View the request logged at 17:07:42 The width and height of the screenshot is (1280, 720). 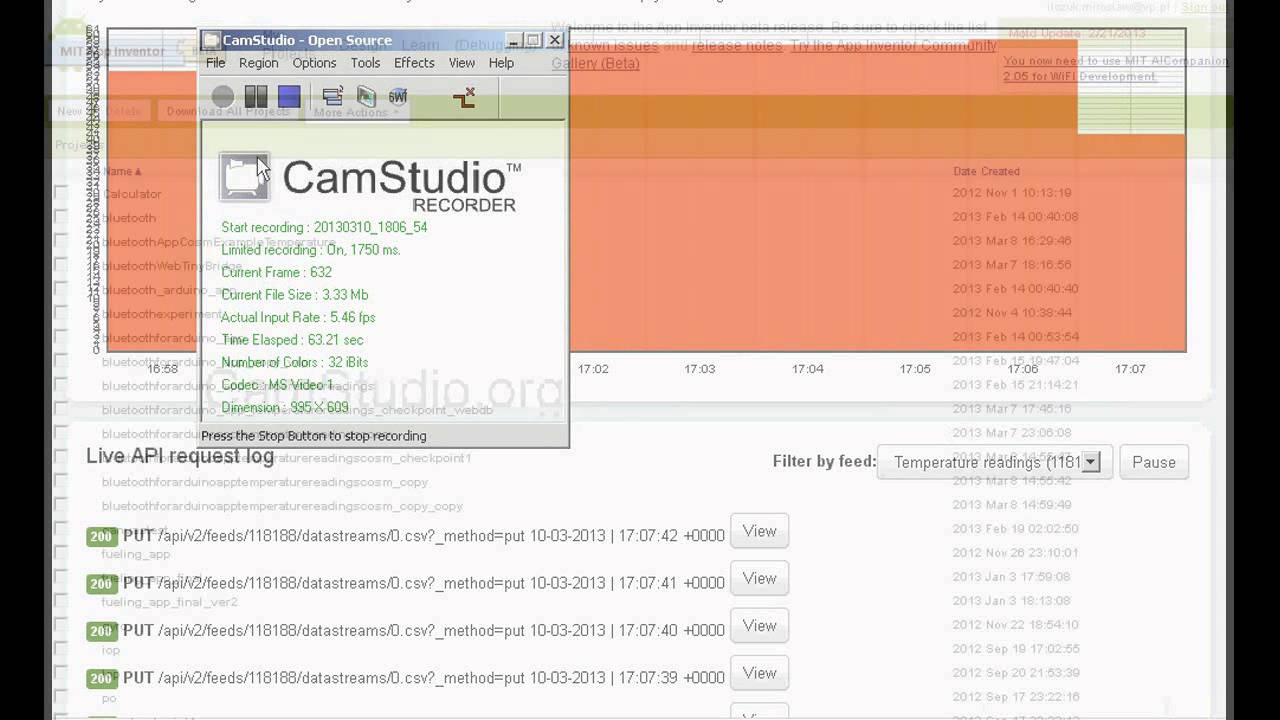(x=760, y=531)
